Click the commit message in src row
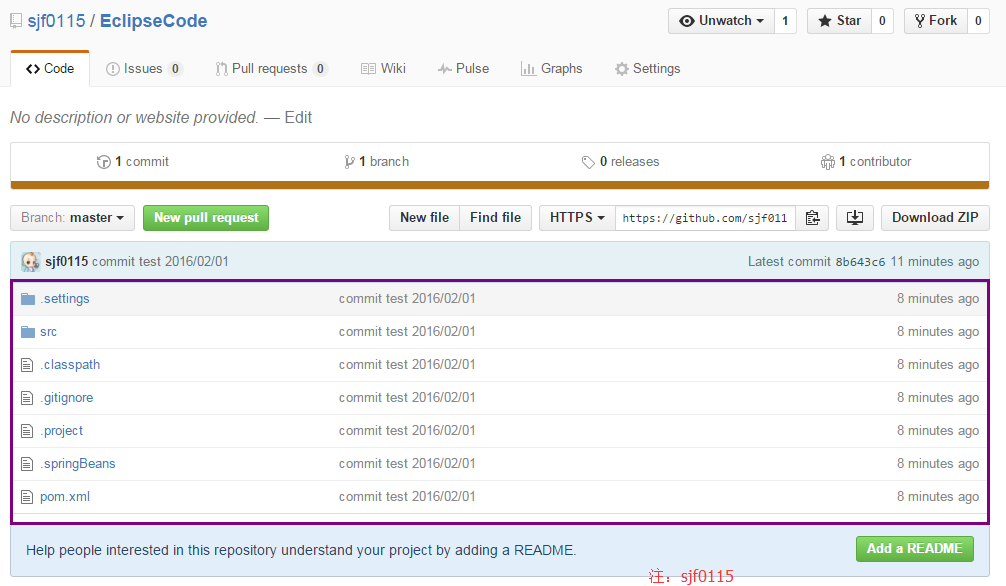This screenshot has height=586, width=1006. coord(407,332)
